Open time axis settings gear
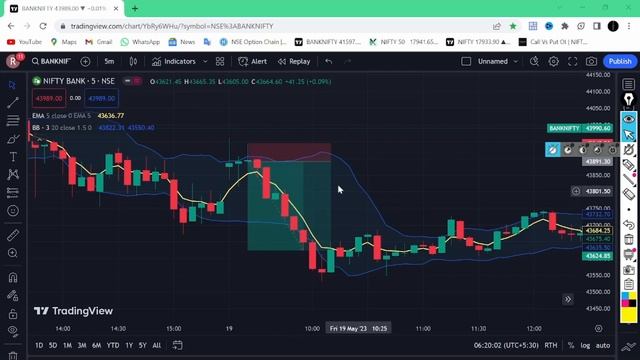Screen dimensions: 640x360 click(x=598, y=329)
